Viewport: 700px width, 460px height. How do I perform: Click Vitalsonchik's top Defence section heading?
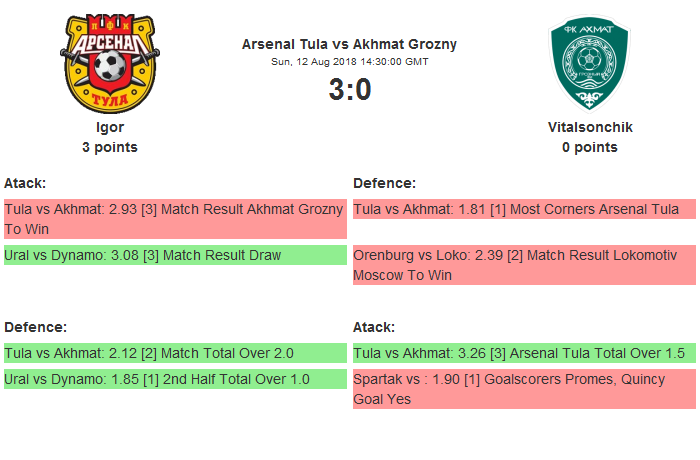click(384, 183)
